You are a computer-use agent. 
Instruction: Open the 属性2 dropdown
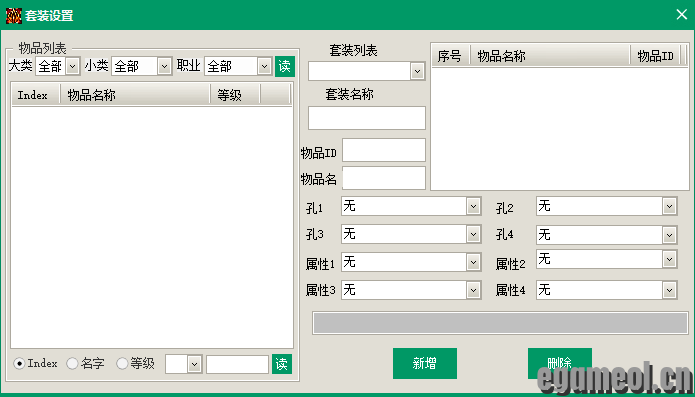click(669, 259)
